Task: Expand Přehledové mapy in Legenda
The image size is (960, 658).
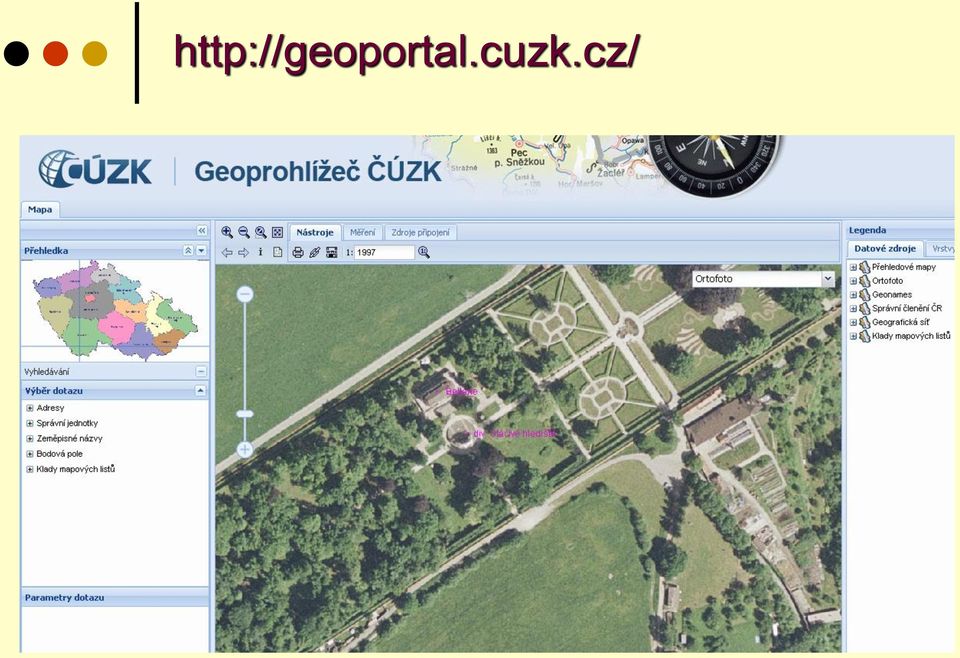Action: (x=853, y=267)
